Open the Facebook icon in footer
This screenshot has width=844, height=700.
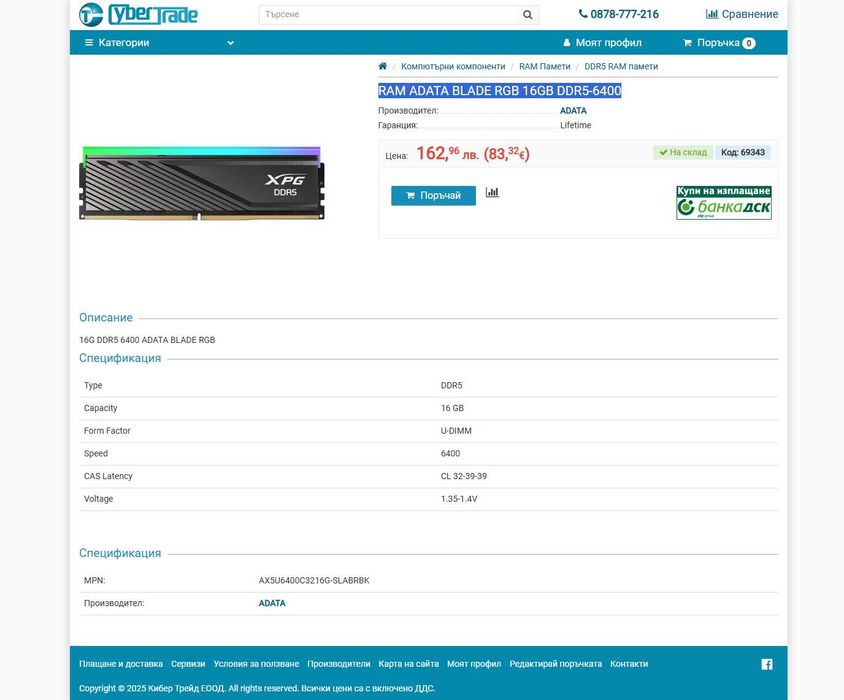click(766, 664)
